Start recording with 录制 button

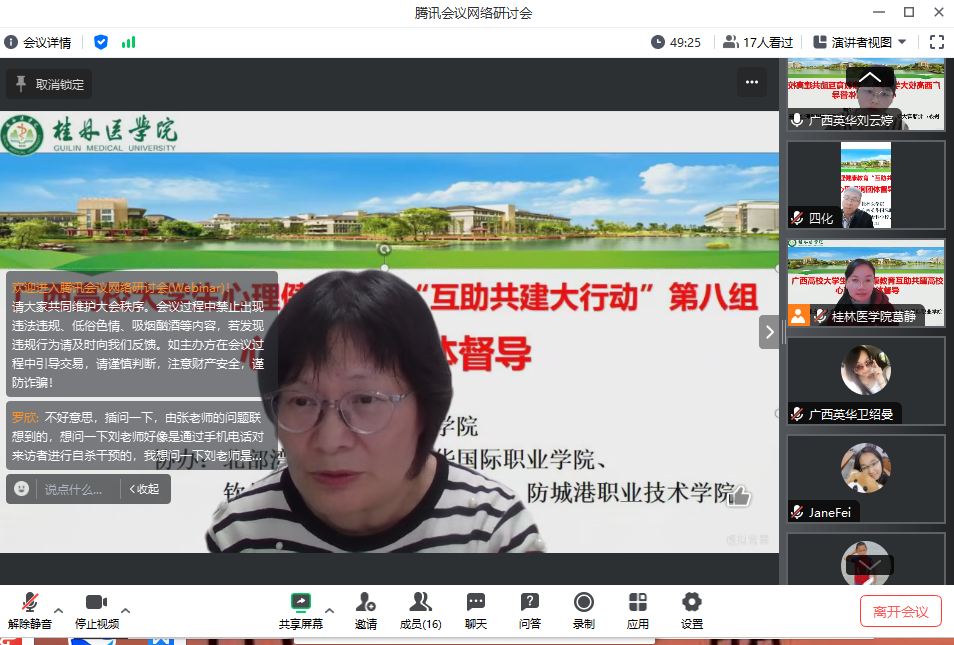[583, 611]
